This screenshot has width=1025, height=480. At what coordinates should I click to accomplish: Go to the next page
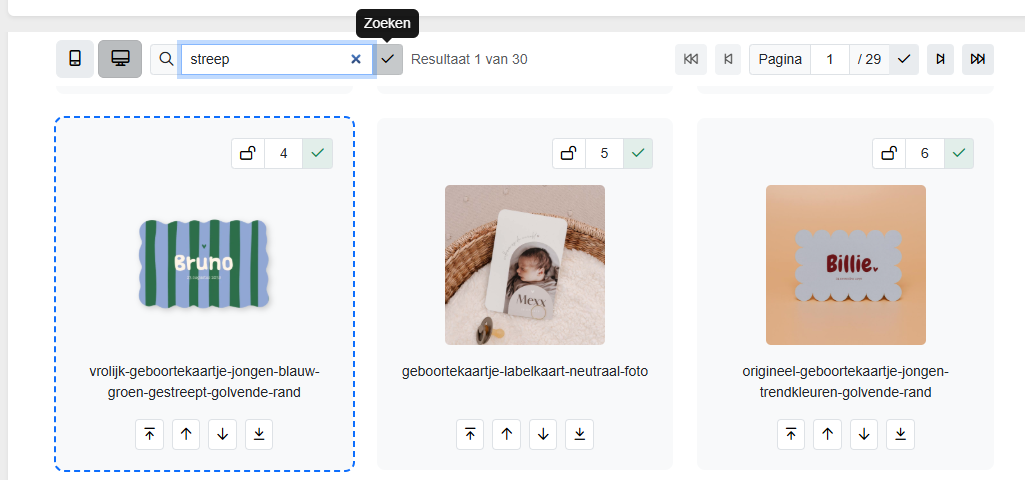tap(940, 59)
